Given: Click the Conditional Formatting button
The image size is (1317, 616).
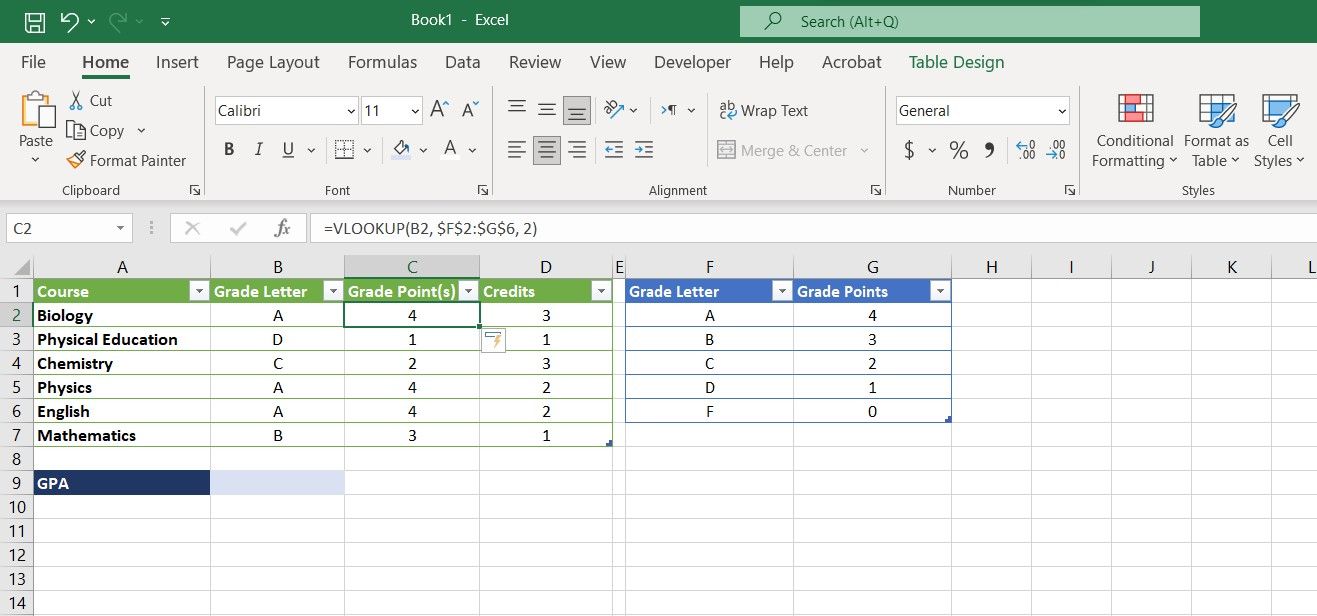Looking at the screenshot, I should click(x=1134, y=132).
